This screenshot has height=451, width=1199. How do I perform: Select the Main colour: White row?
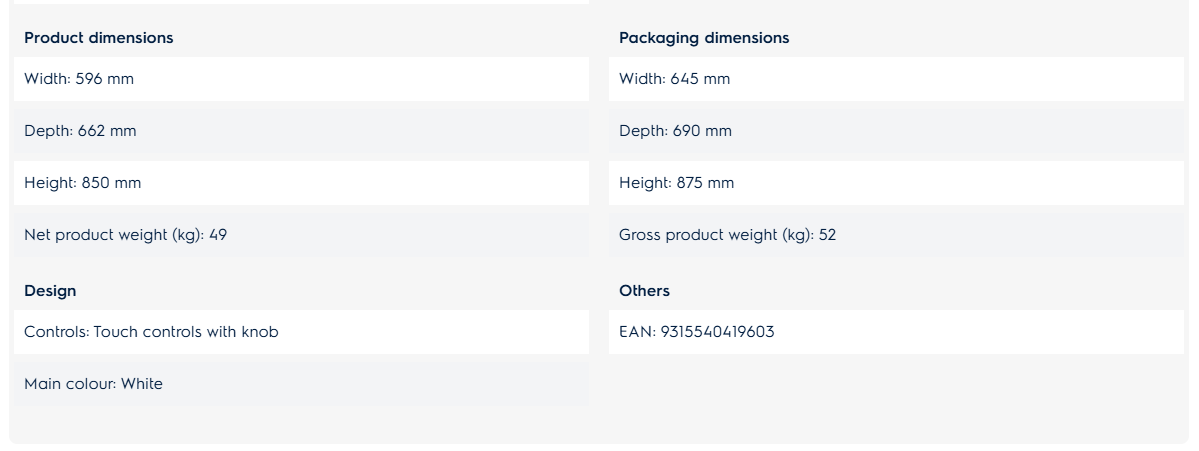click(301, 384)
